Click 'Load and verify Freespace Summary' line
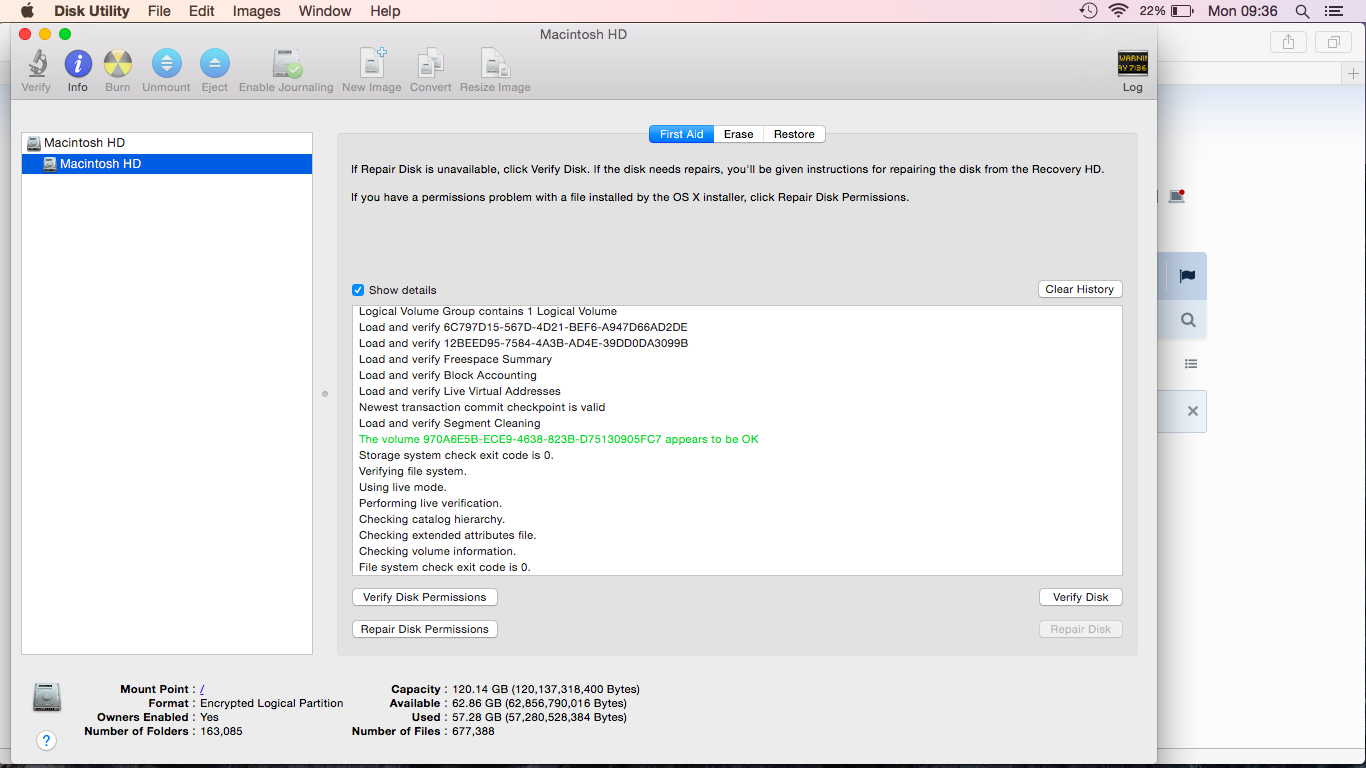This screenshot has height=768, width=1366. pos(456,359)
